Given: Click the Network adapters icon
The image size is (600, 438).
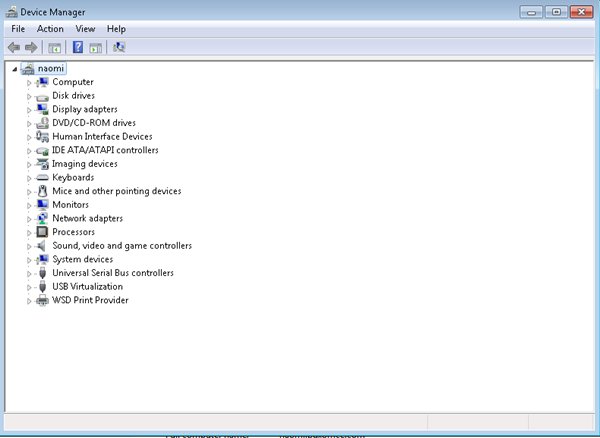Looking at the screenshot, I should (42, 218).
